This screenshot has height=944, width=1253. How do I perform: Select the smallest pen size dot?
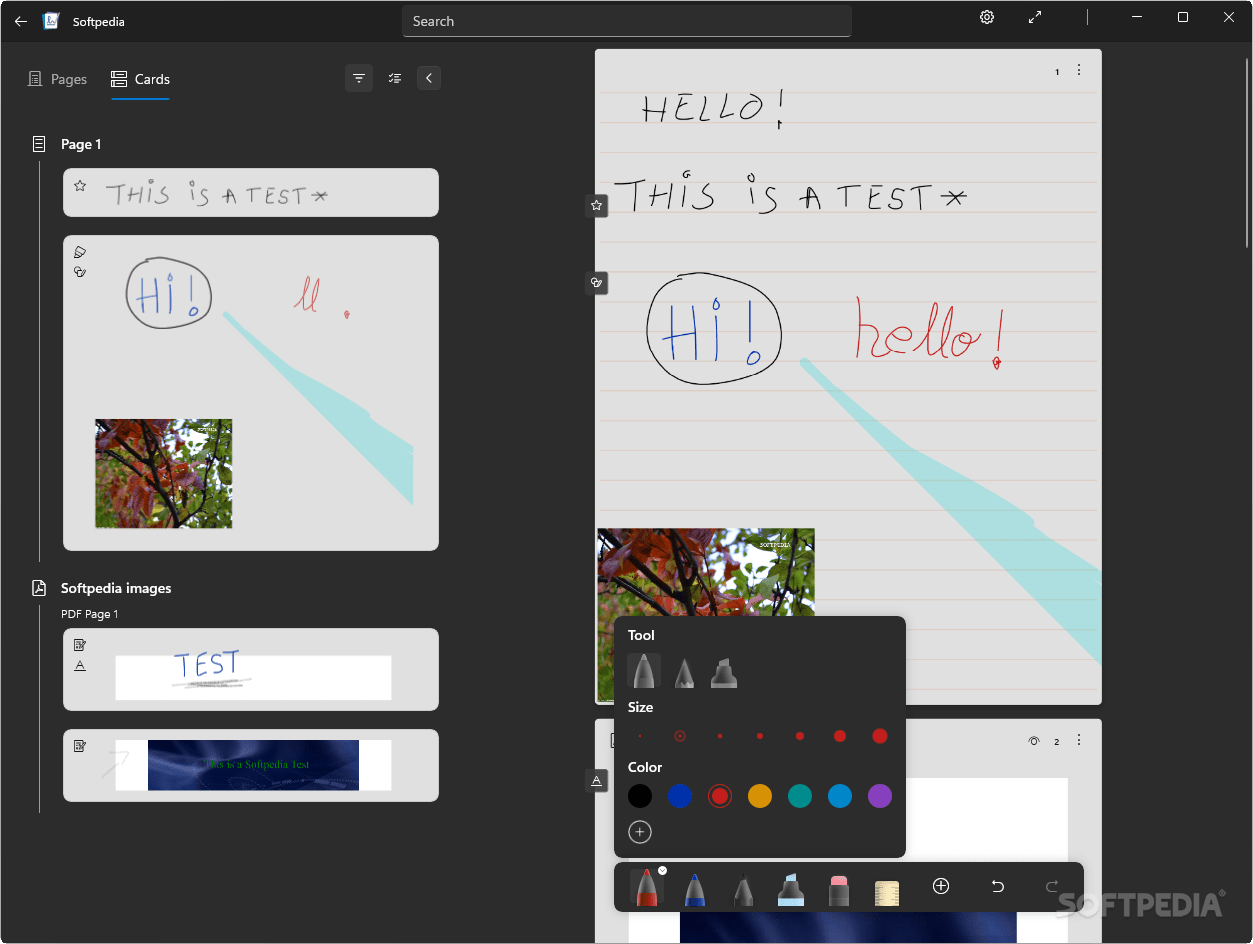click(640, 735)
